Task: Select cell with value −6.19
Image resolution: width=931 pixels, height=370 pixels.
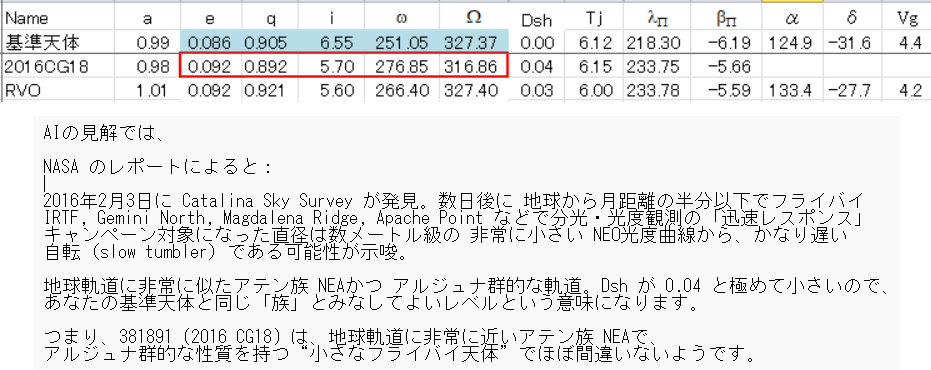Action: tap(727, 42)
